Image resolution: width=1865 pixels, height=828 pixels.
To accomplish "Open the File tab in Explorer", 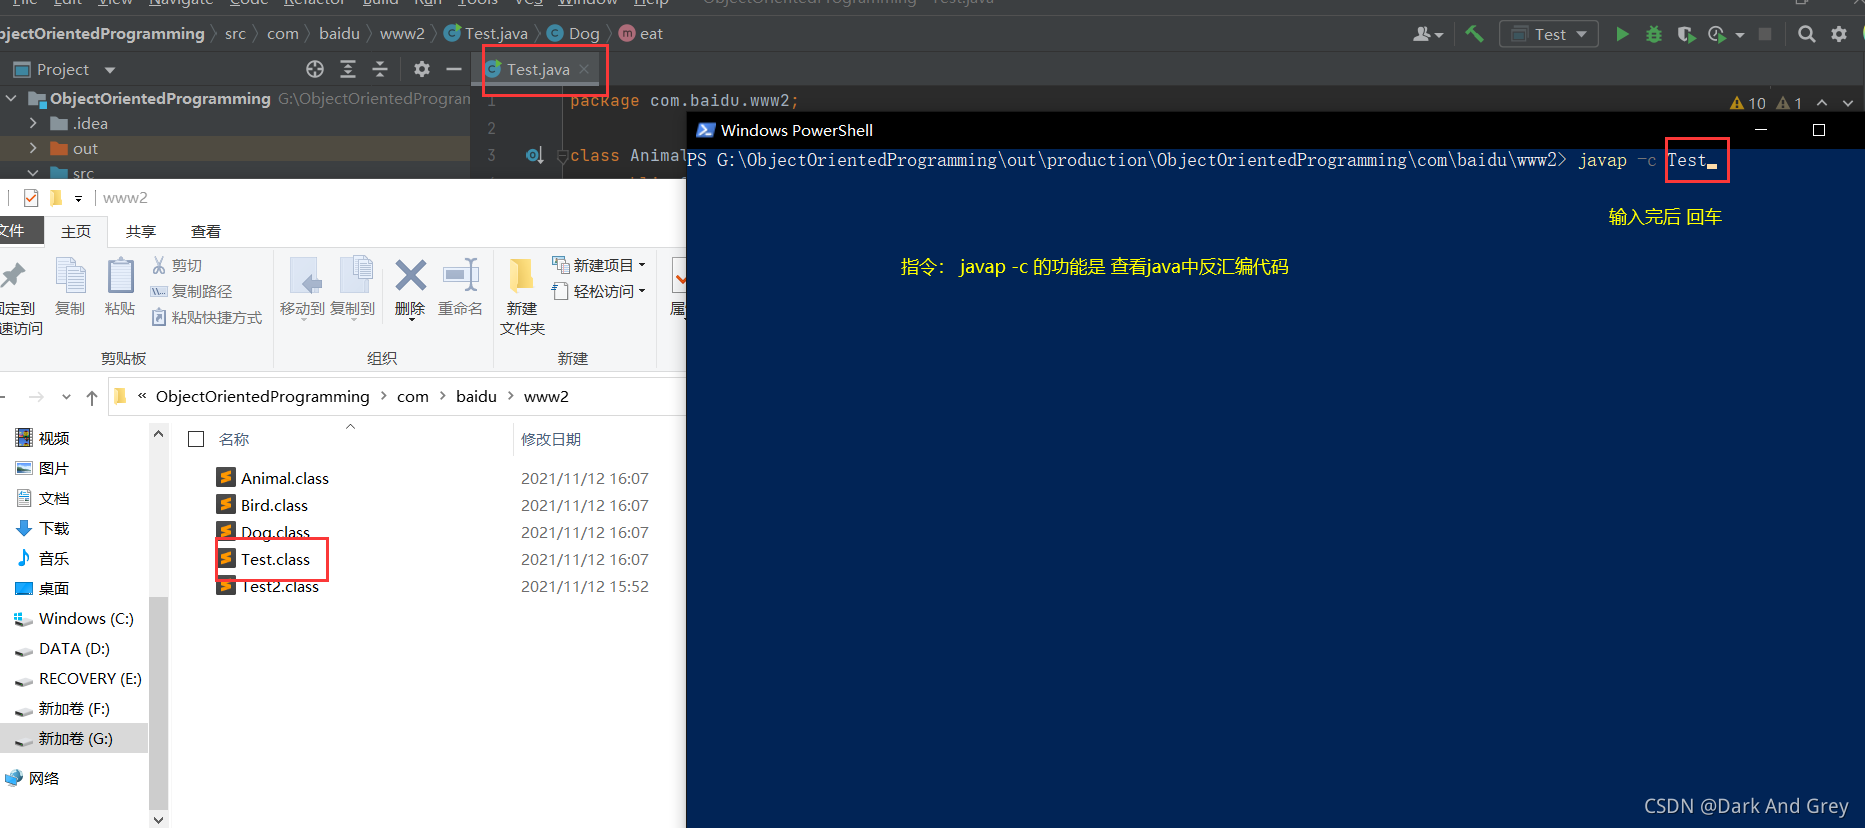I will tap(16, 231).
